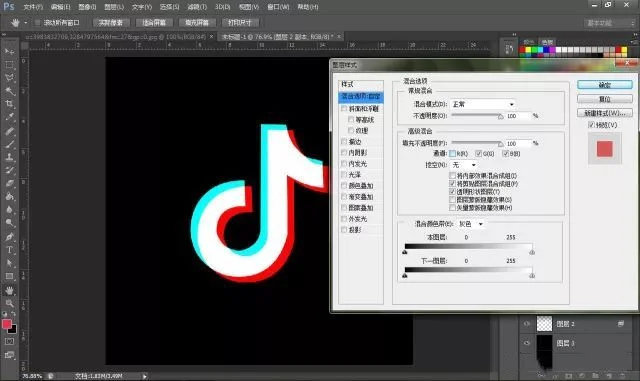This screenshot has height=381, width=640.
Task: Open the 窗口(W) menu
Action: [x=278, y=7]
